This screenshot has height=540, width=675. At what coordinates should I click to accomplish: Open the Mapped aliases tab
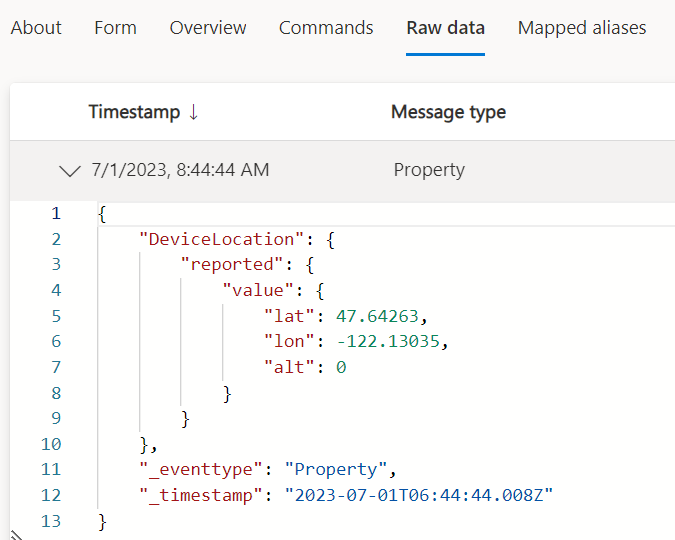click(x=582, y=28)
